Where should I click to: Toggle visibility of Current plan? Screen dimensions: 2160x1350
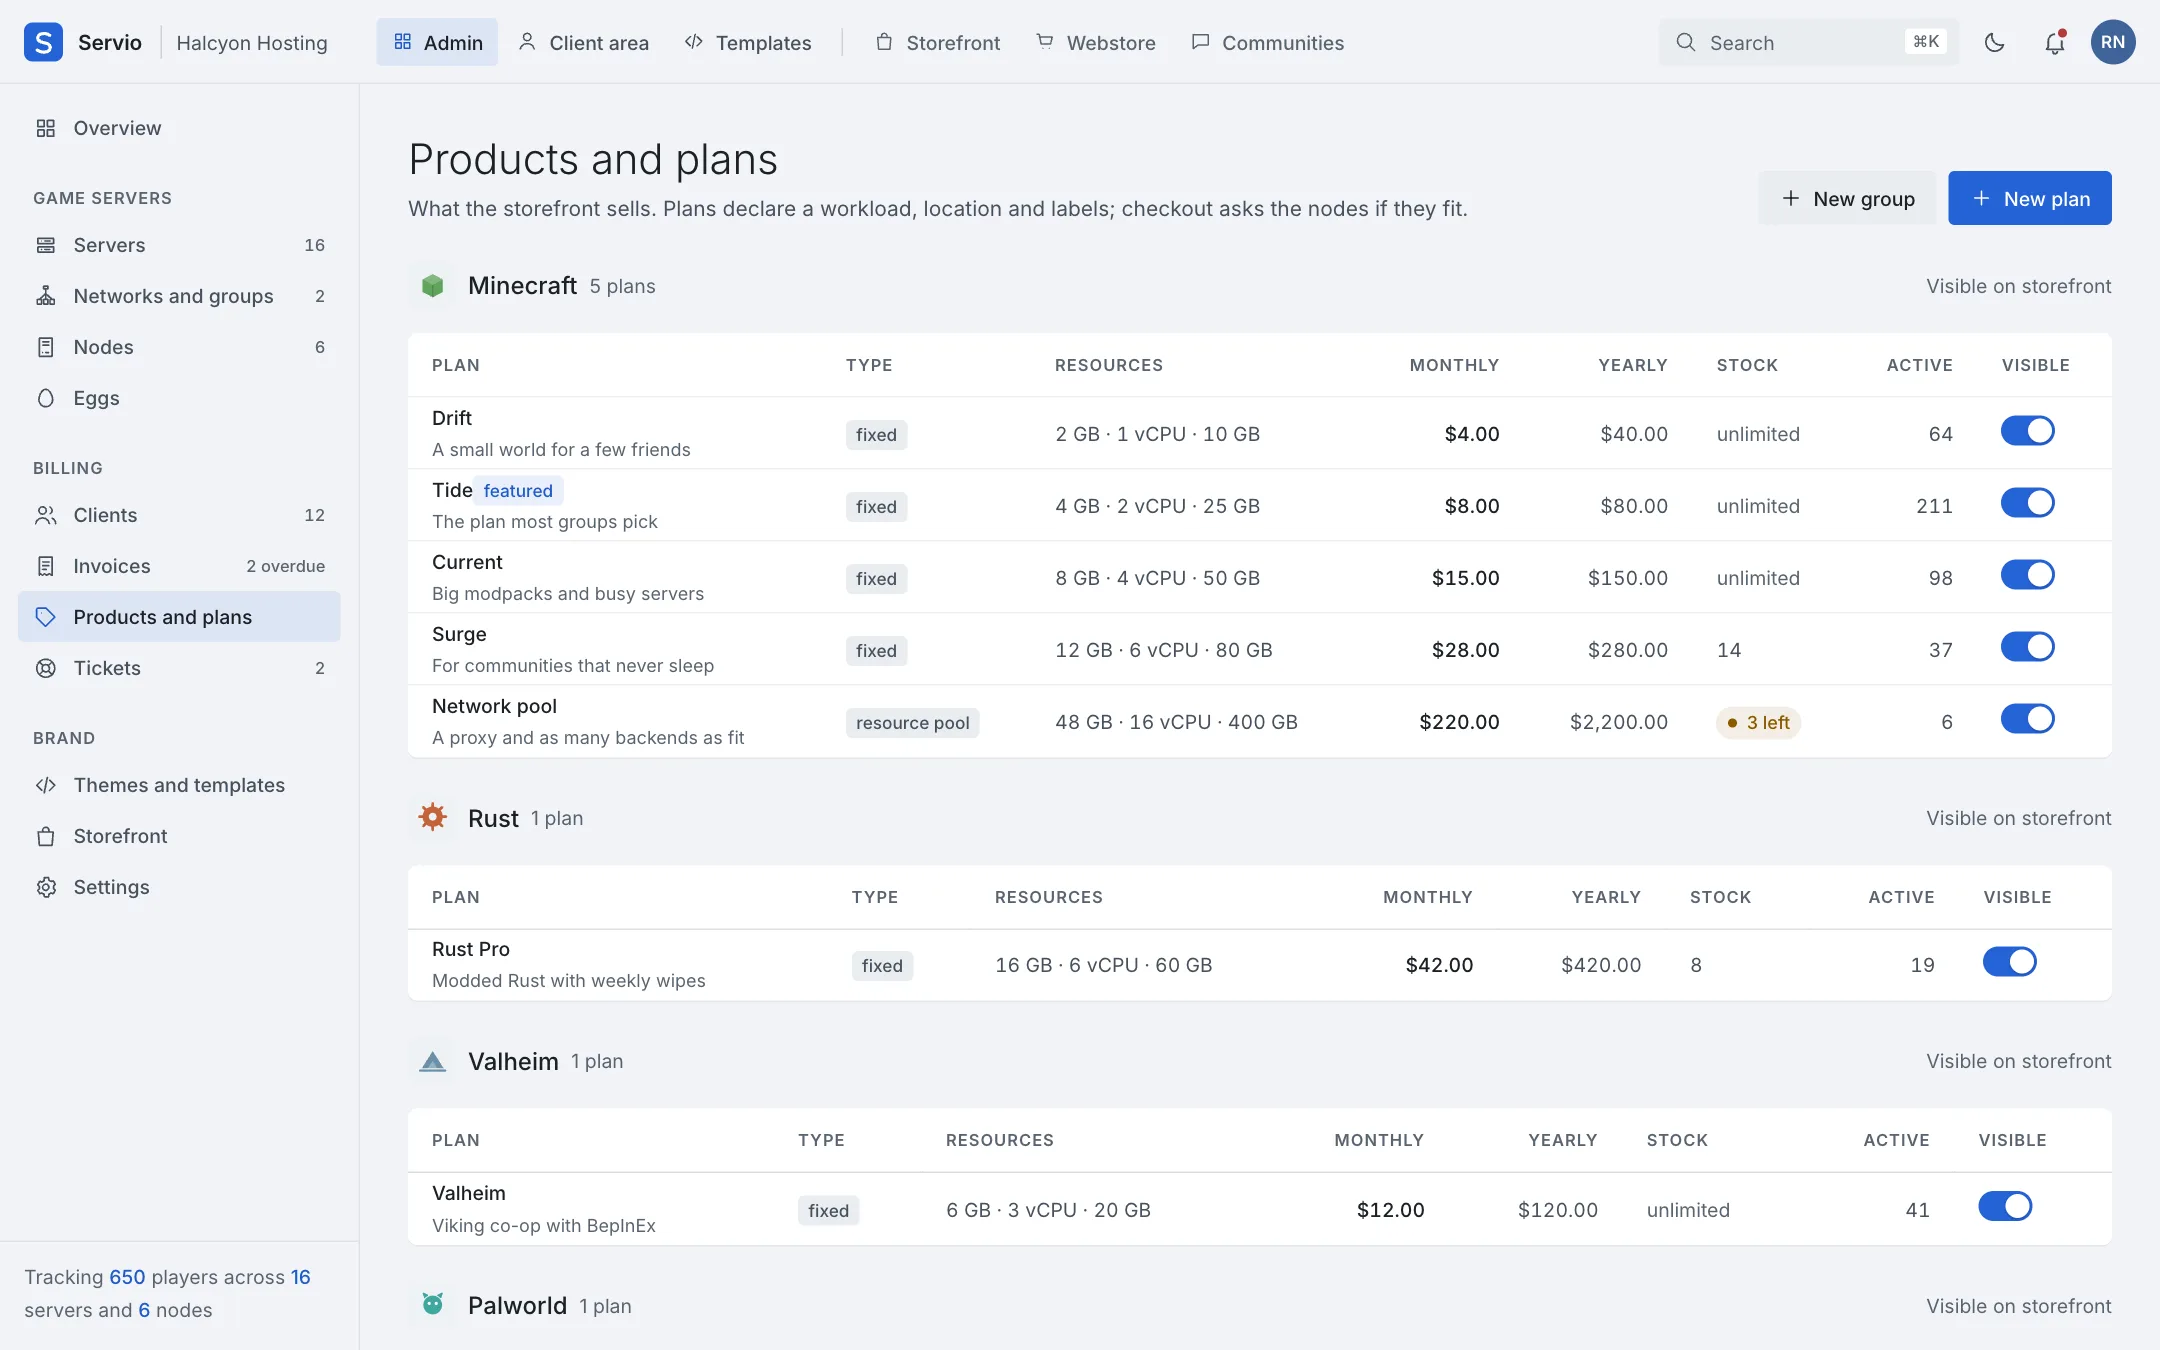tap(2027, 575)
